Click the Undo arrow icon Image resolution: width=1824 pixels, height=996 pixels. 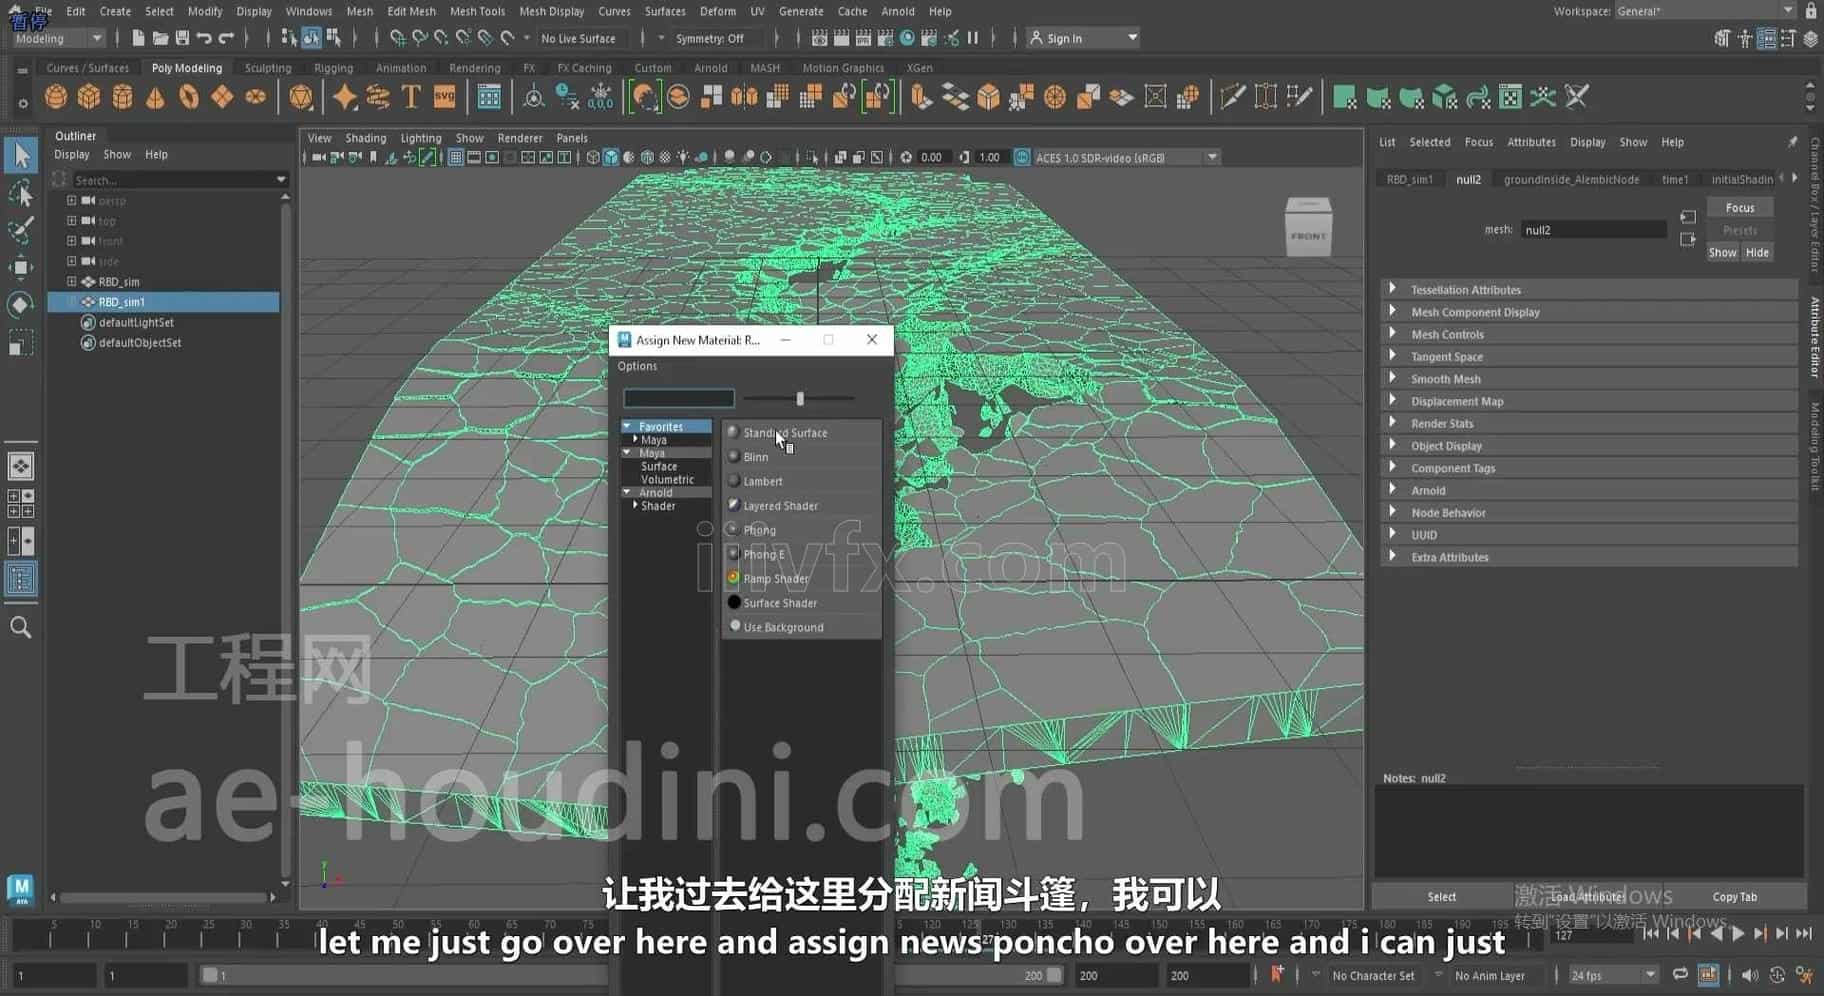coord(204,38)
